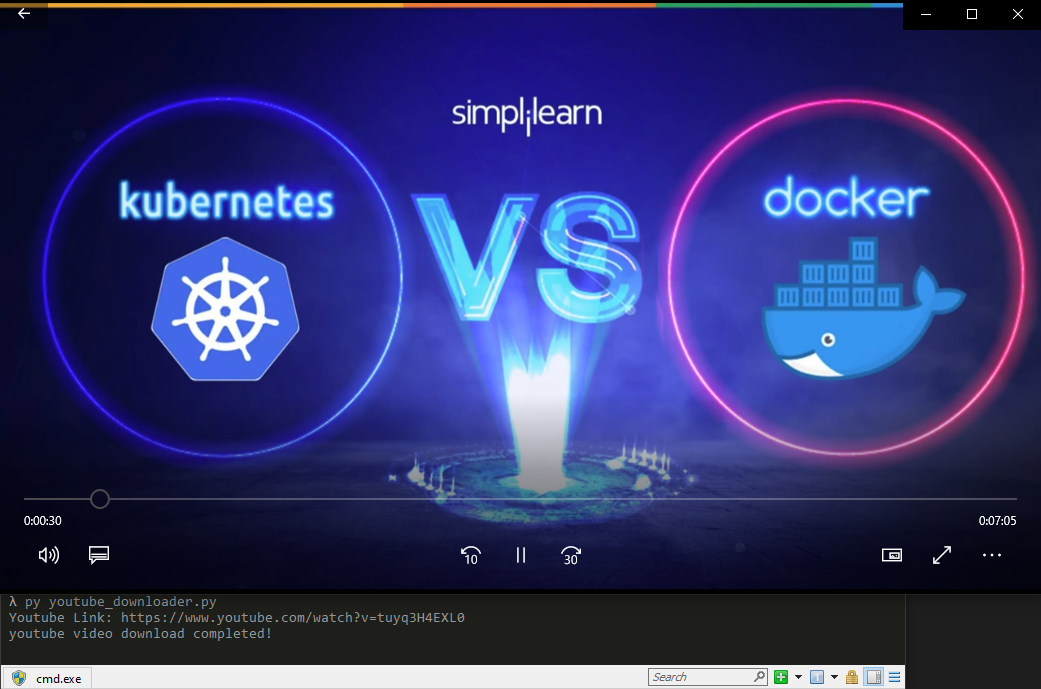The image size is (1041, 689).
Task: Maximize the video player window
Action: tap(972, 14)
